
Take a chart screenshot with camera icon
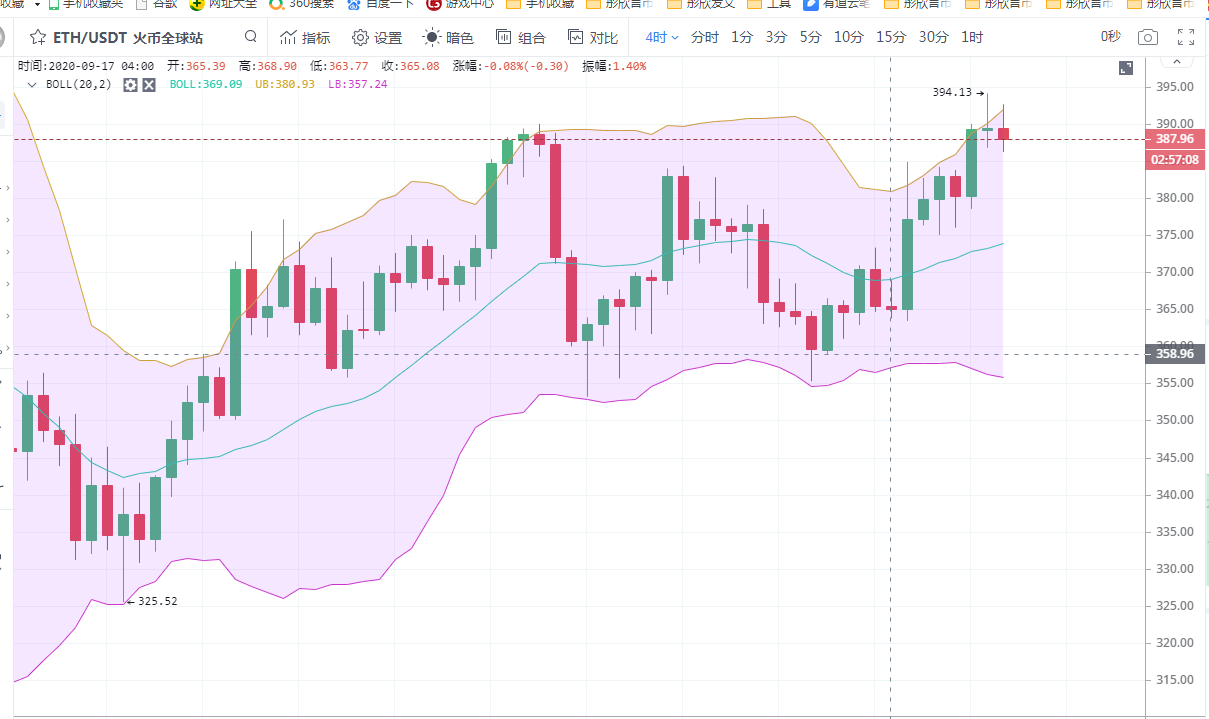click(1148, 38)
